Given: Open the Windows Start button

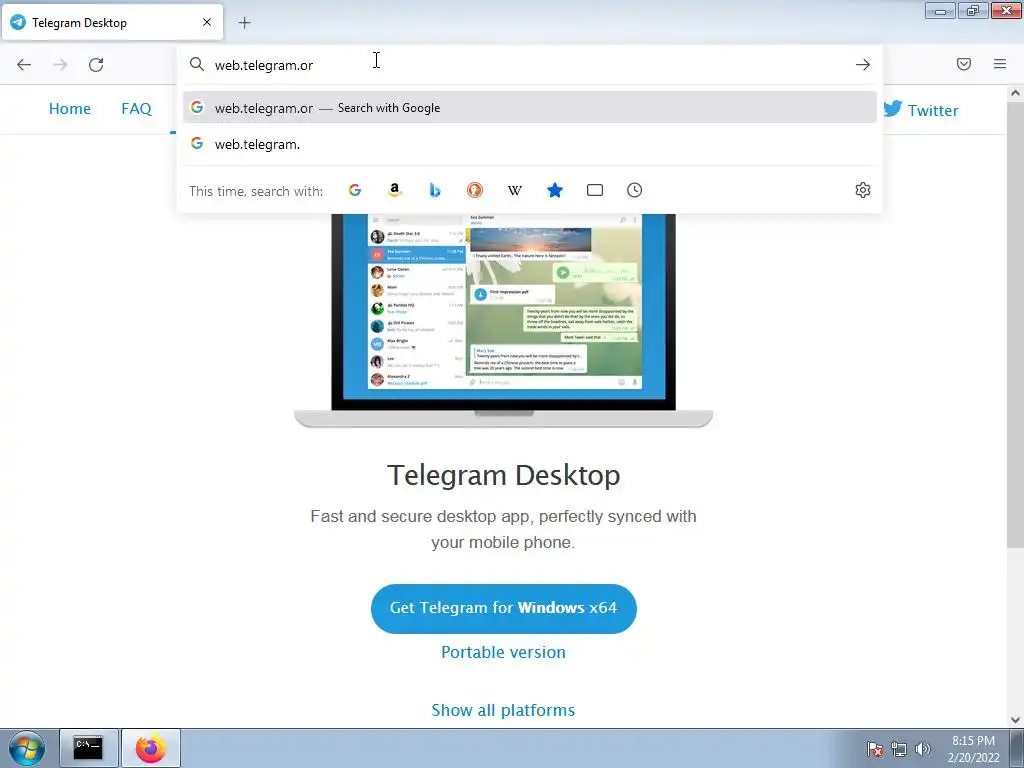Looking at the screenshot, I should click(27, 748).
